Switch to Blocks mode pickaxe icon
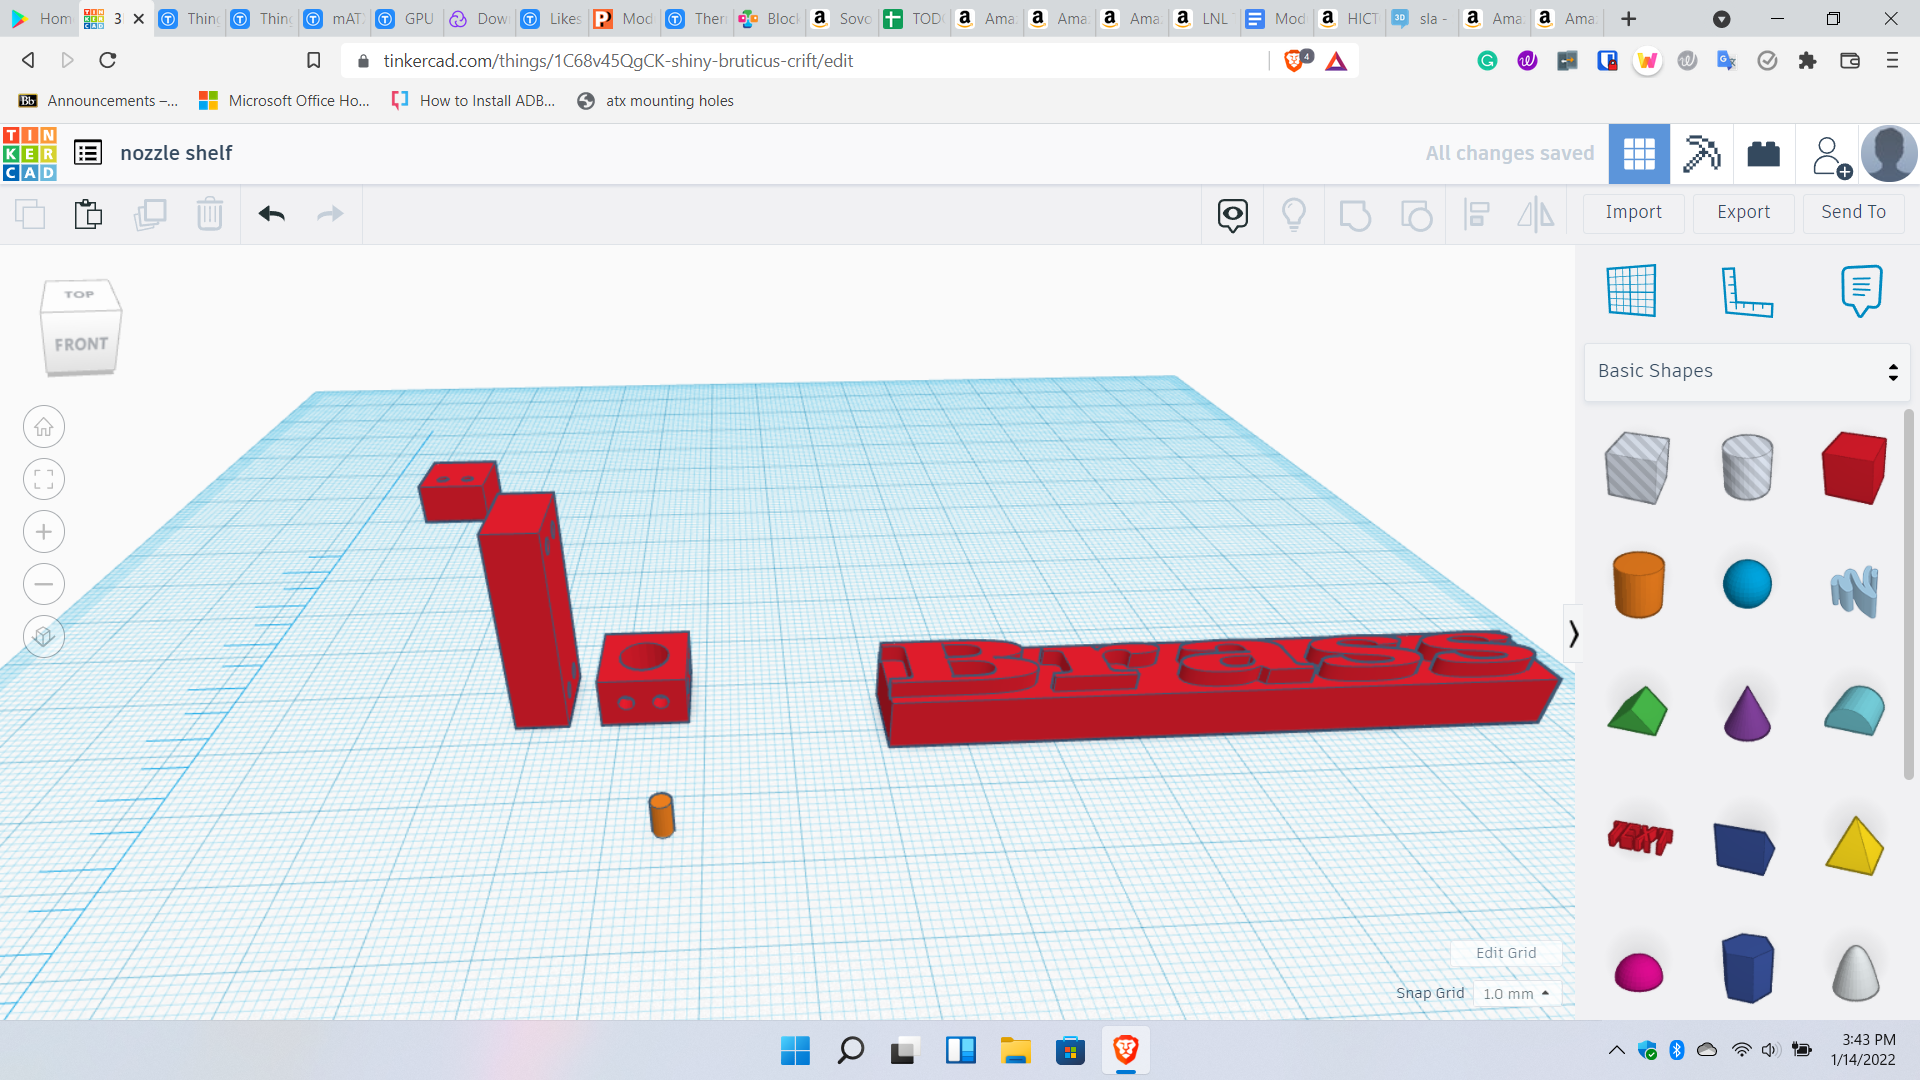The height and width of the screenshot is (1080, 1920). pos(1701,154)
